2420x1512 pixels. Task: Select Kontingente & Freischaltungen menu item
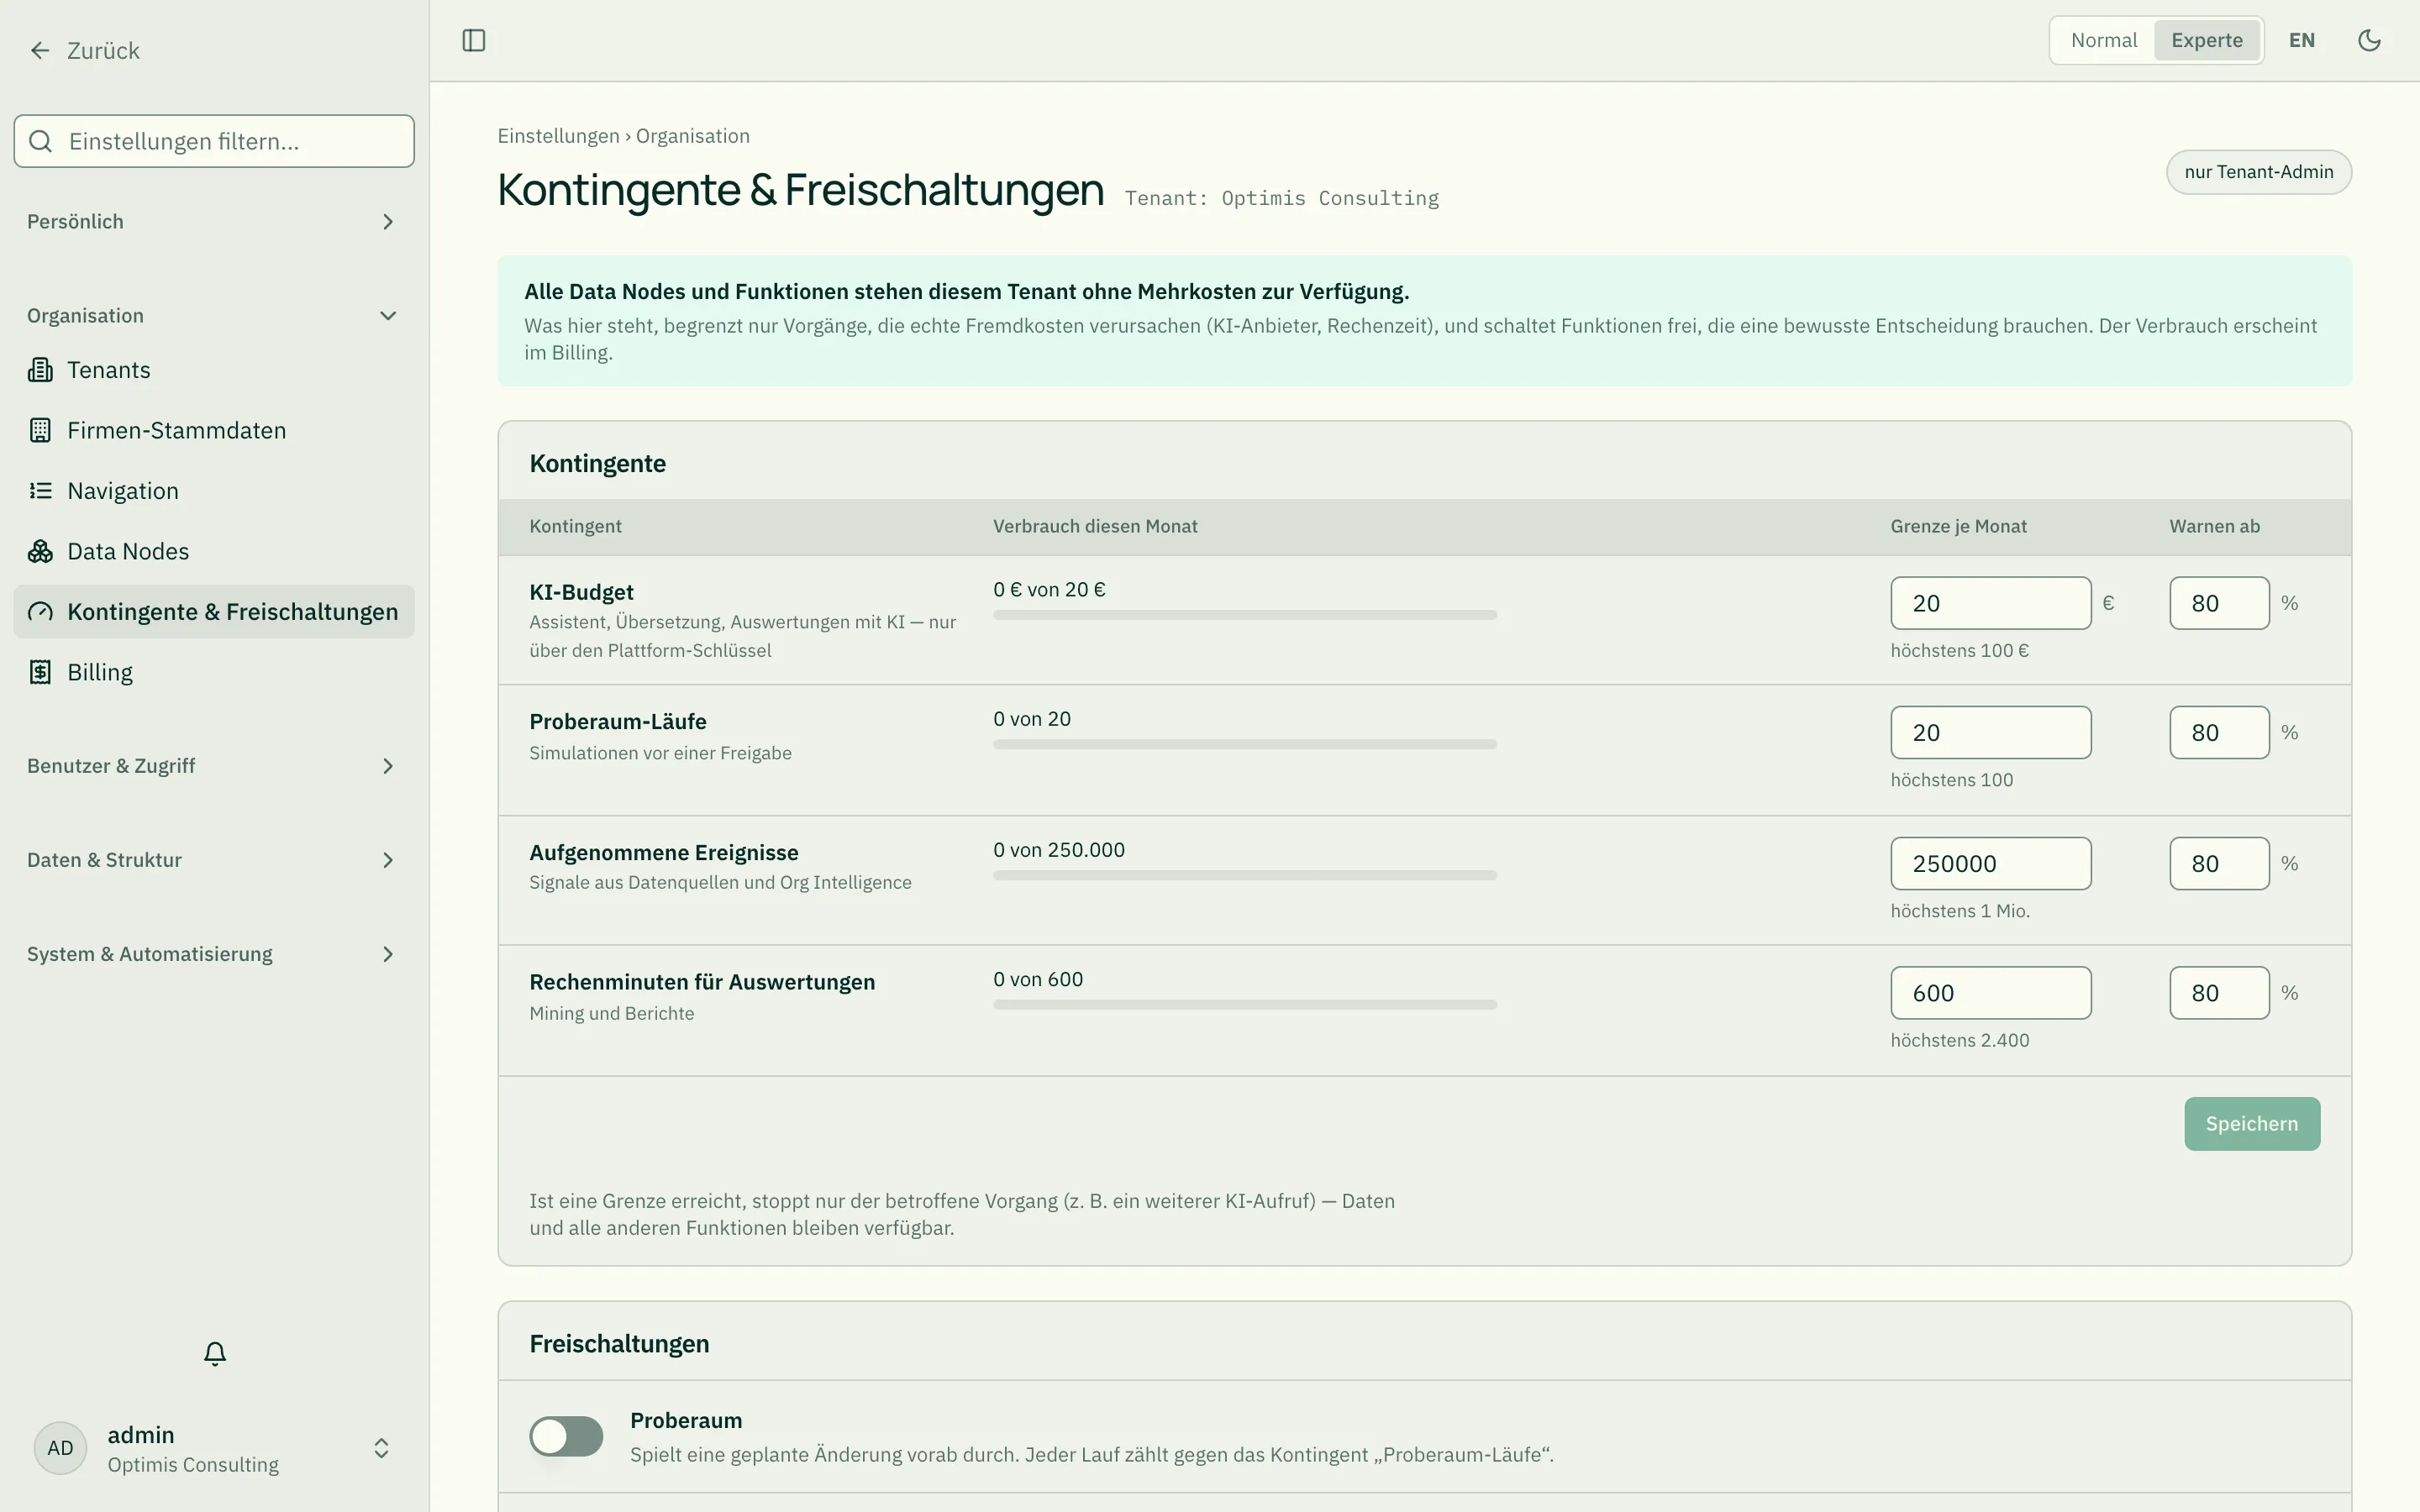tap(213, 612)
